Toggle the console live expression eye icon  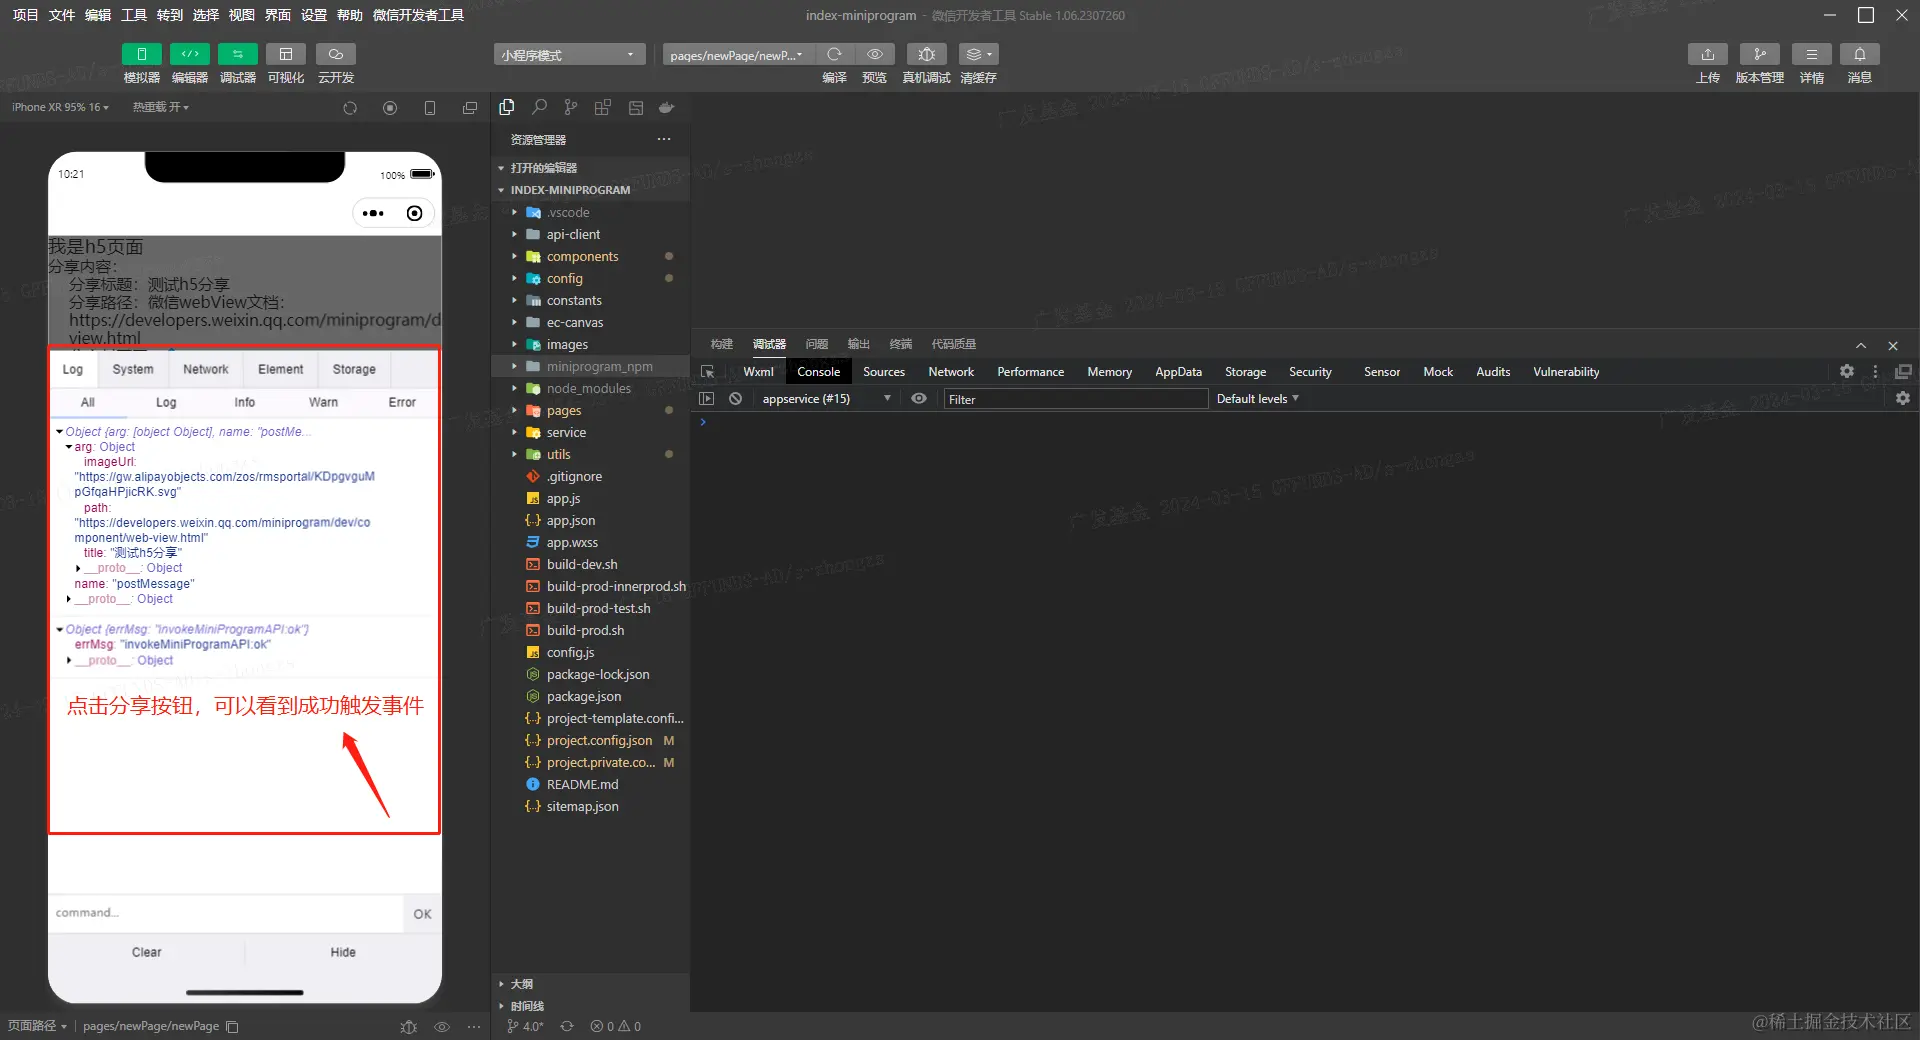(919, 399)
